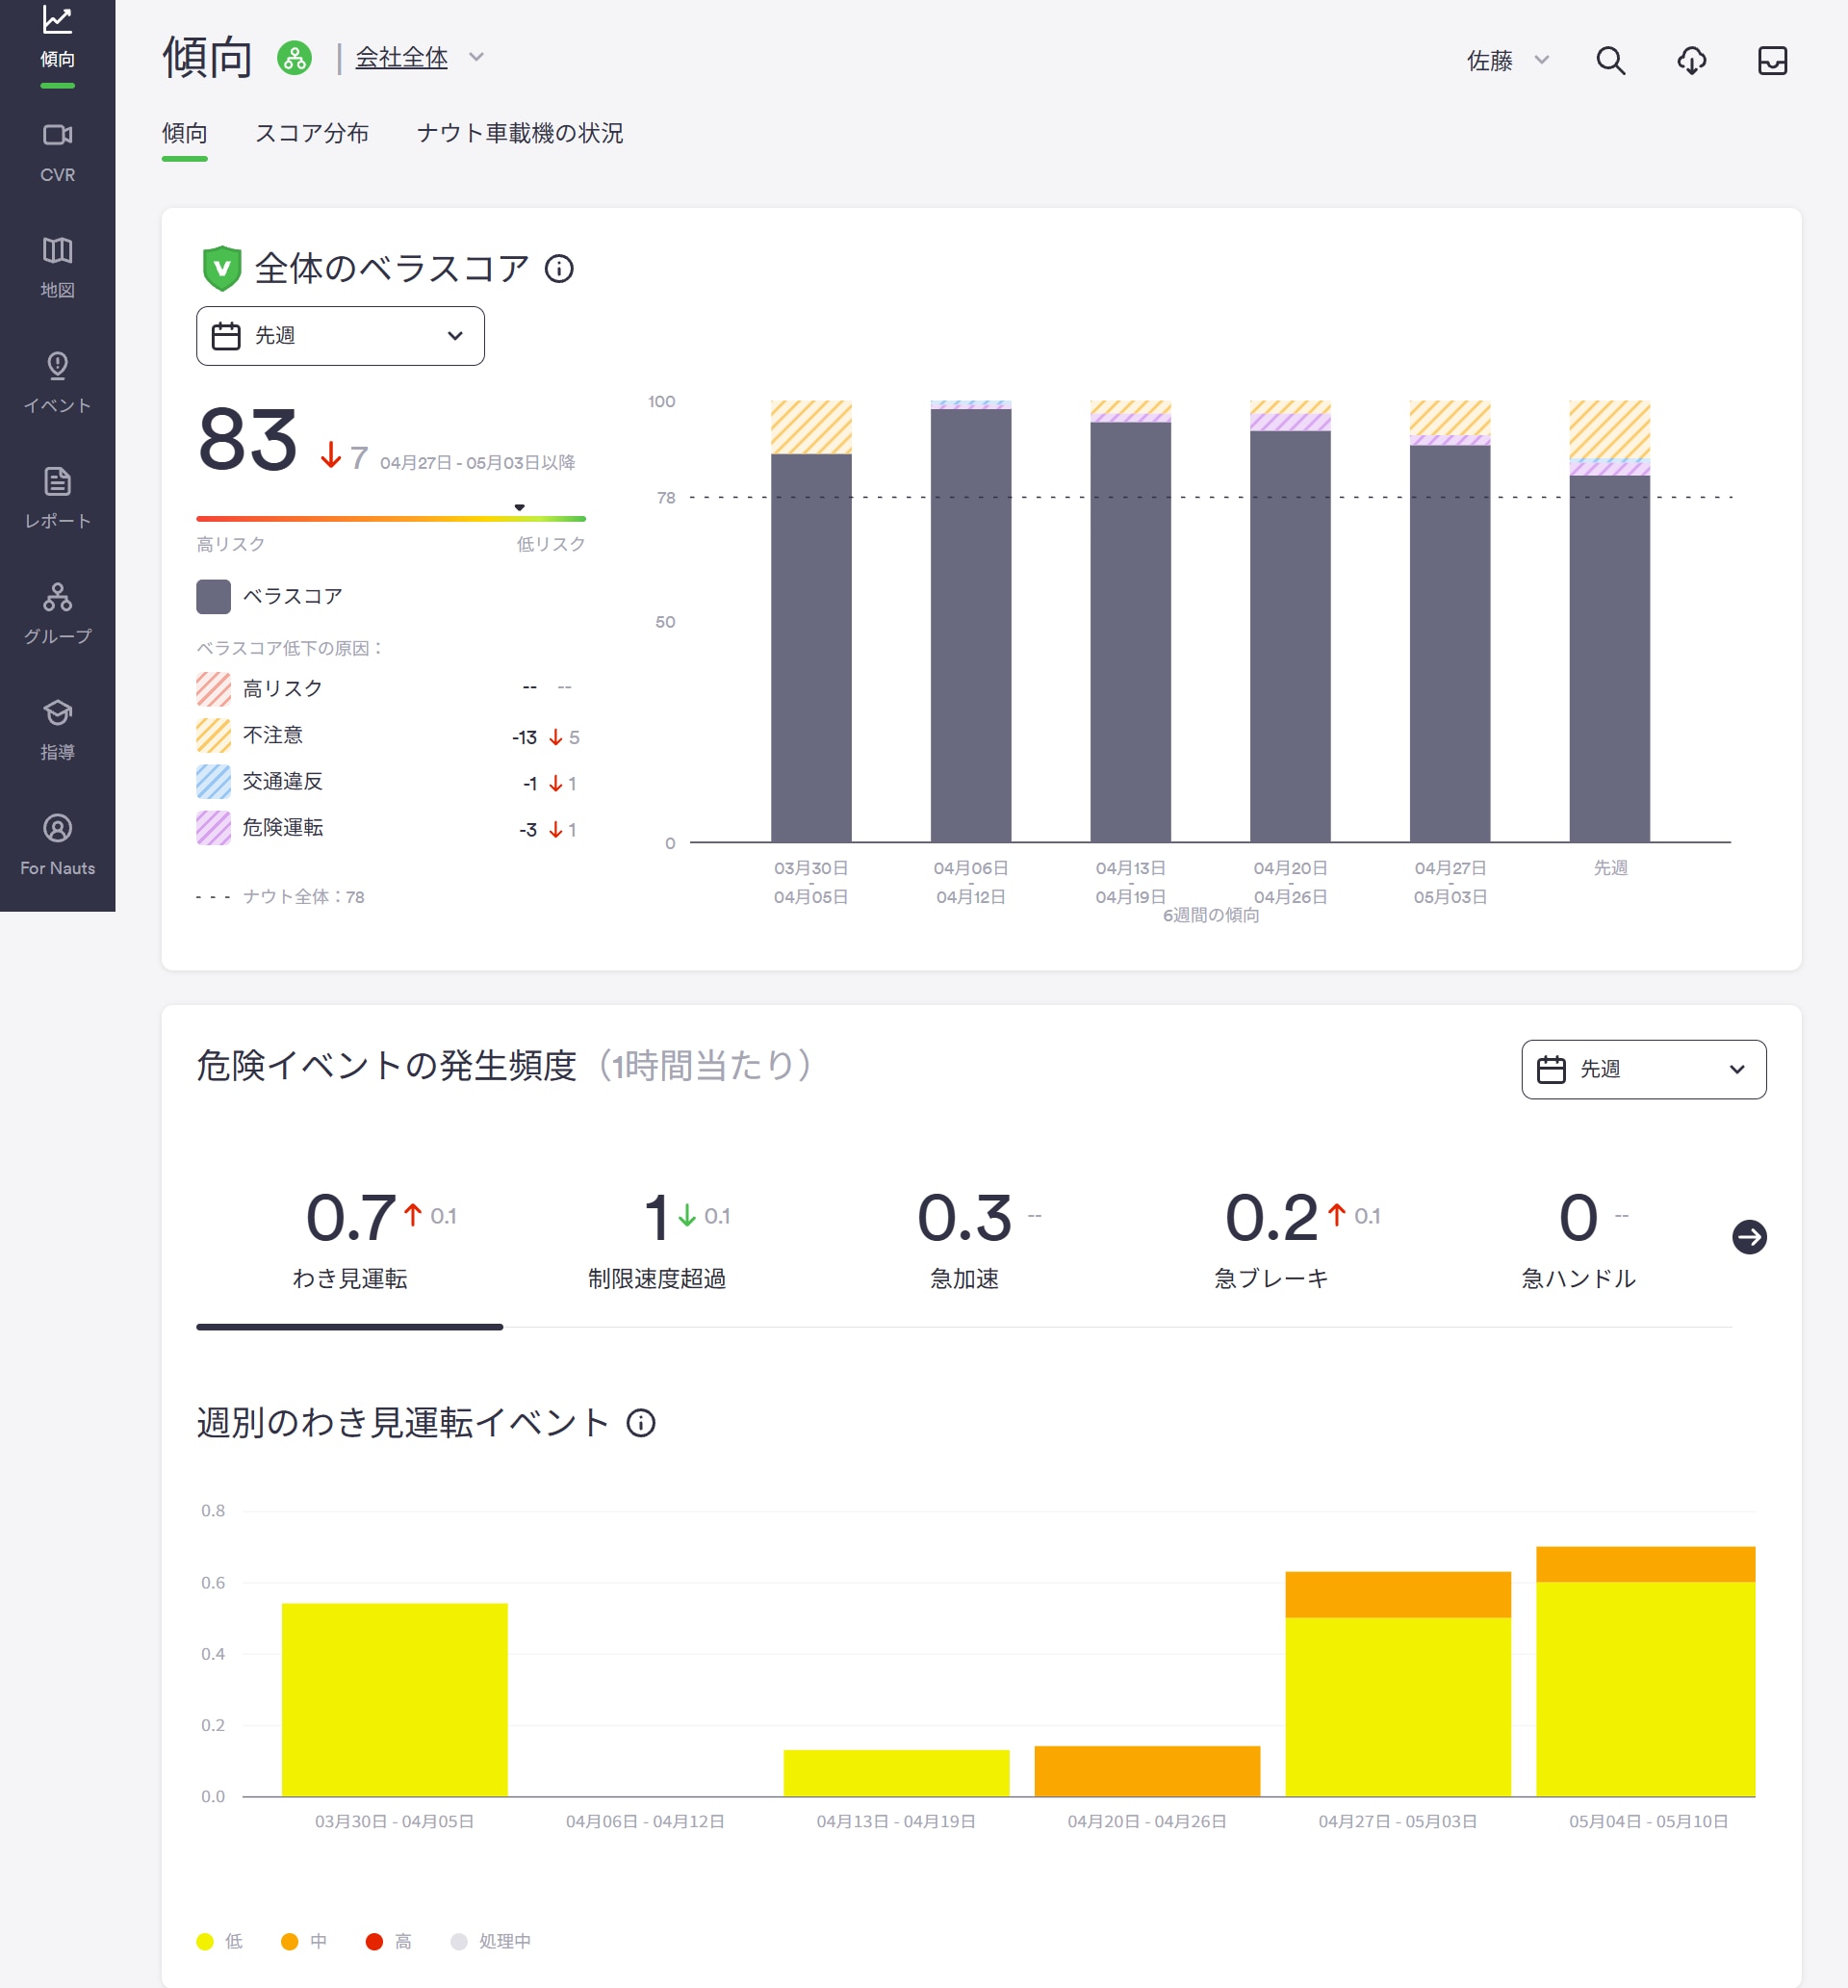The height and width of the screenshot is (1988, 1848).
Task: Click the cloud download icon
Action: tap(1691, 61)
